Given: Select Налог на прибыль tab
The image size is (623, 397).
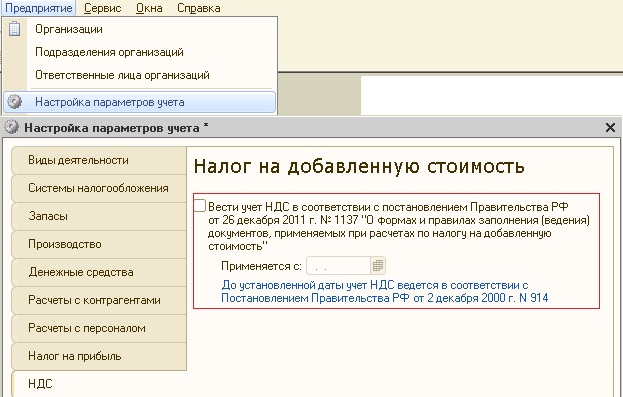Looking at the screenshot, I should [x=99, y=356].
